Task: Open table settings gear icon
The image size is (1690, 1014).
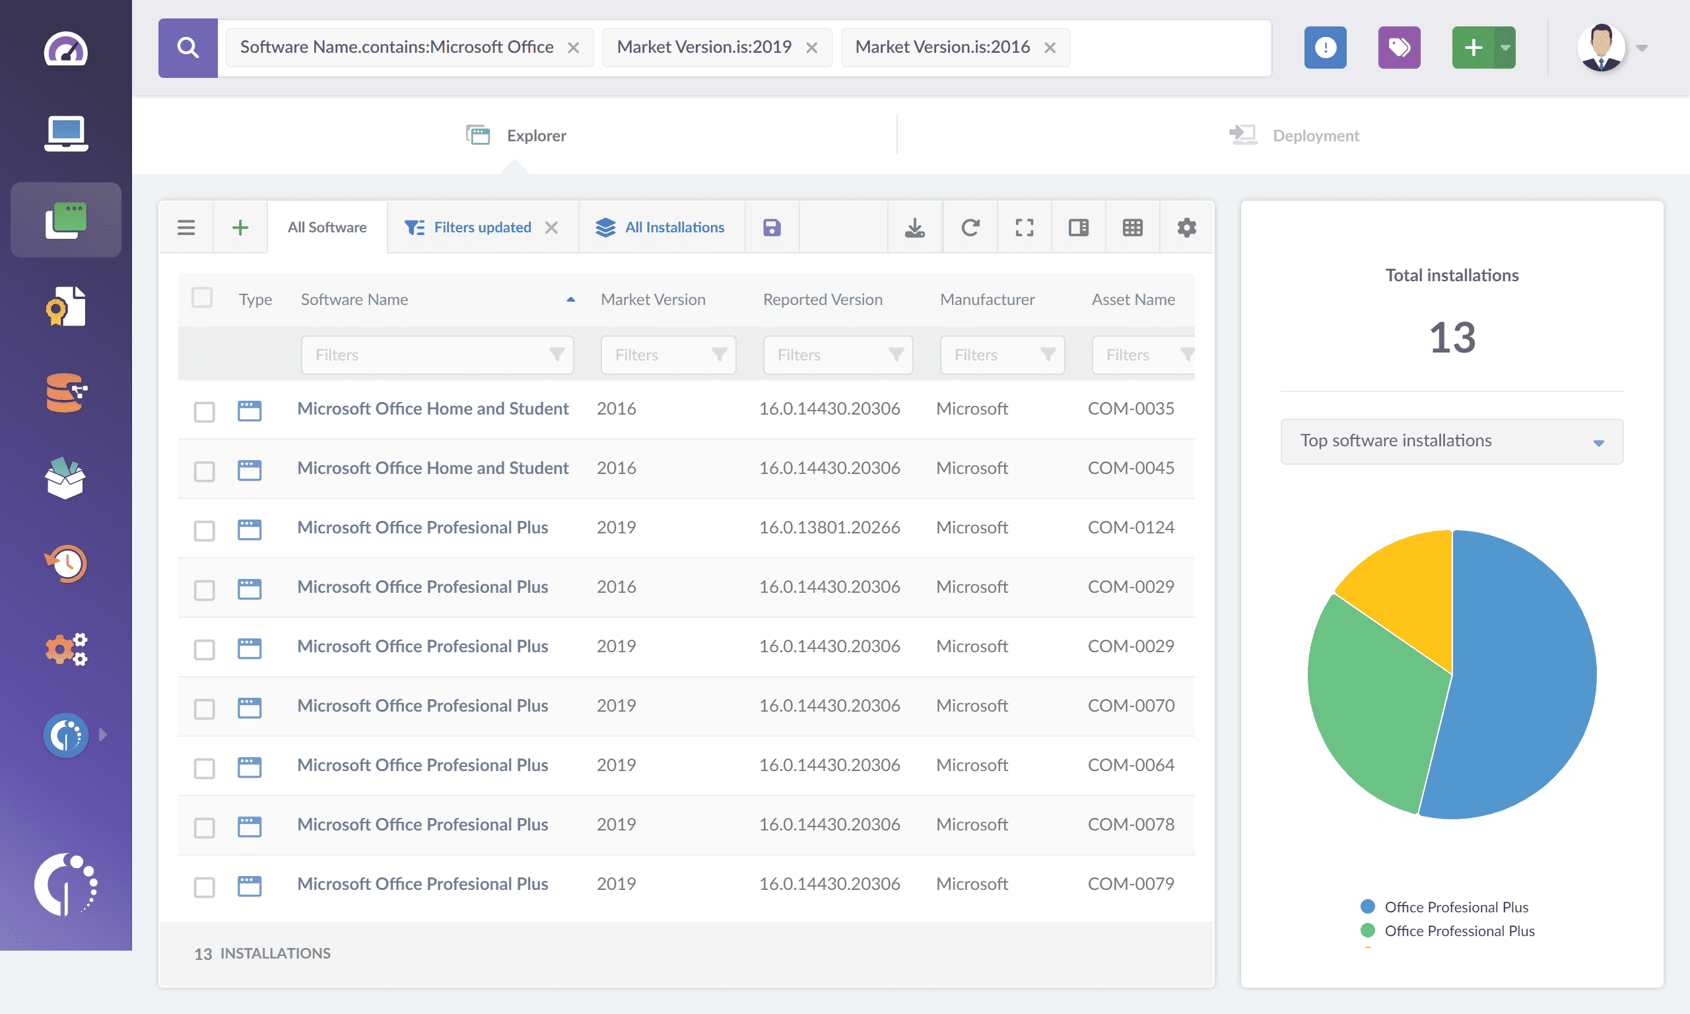Action: [x=1187, y=228]
